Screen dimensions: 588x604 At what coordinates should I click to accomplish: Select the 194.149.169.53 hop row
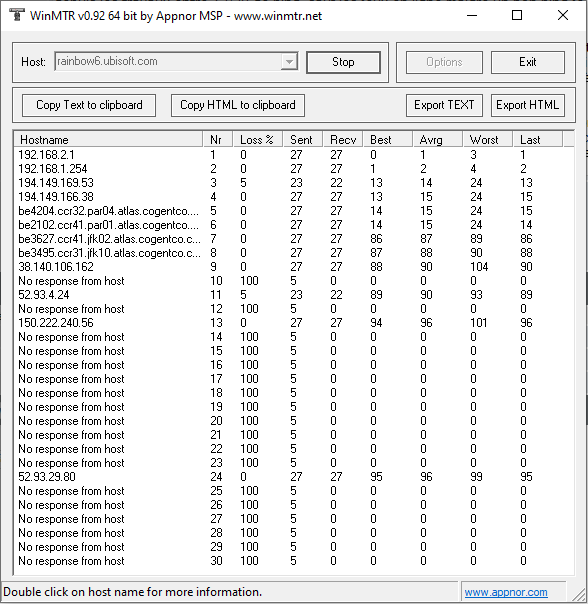pos(294,183)
